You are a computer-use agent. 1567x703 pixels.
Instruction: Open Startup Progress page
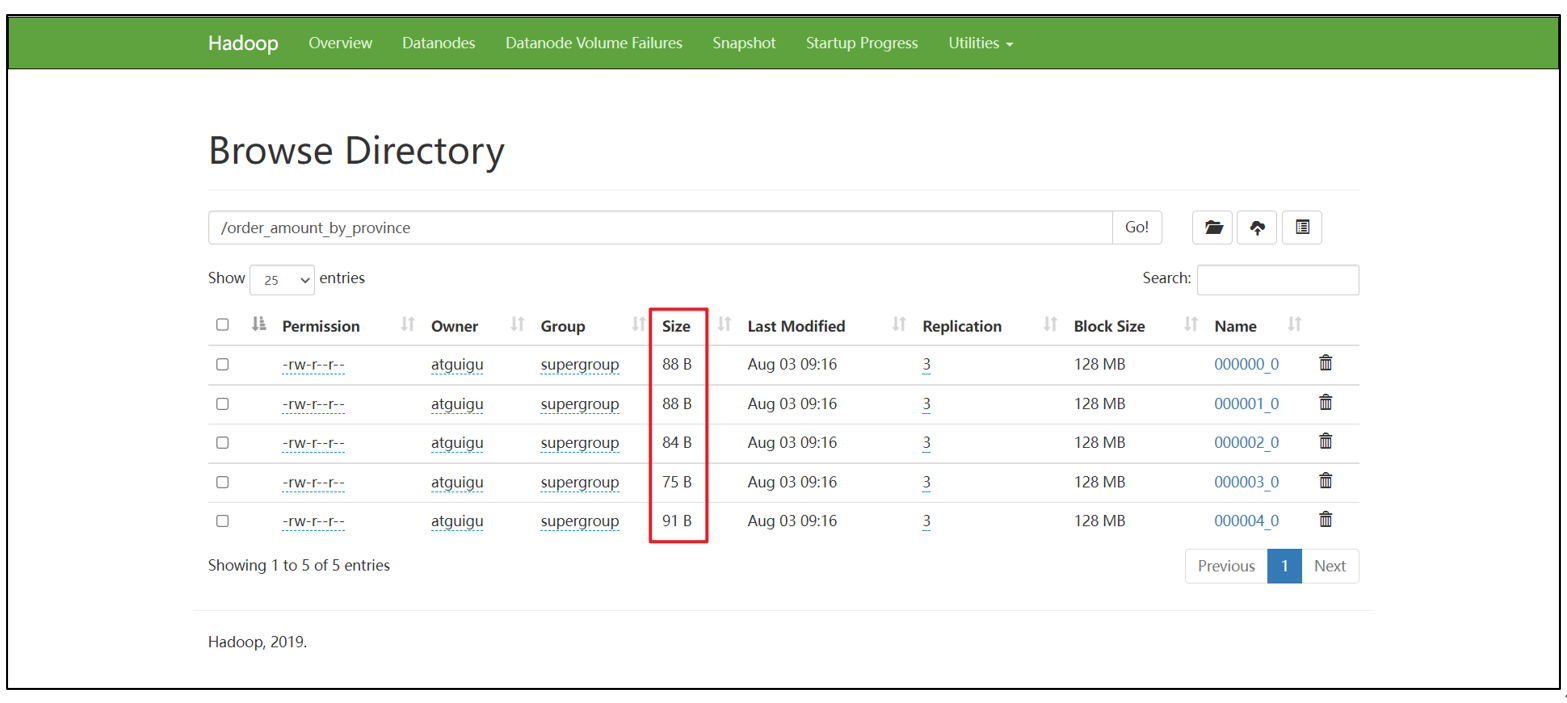click(861, 43)
